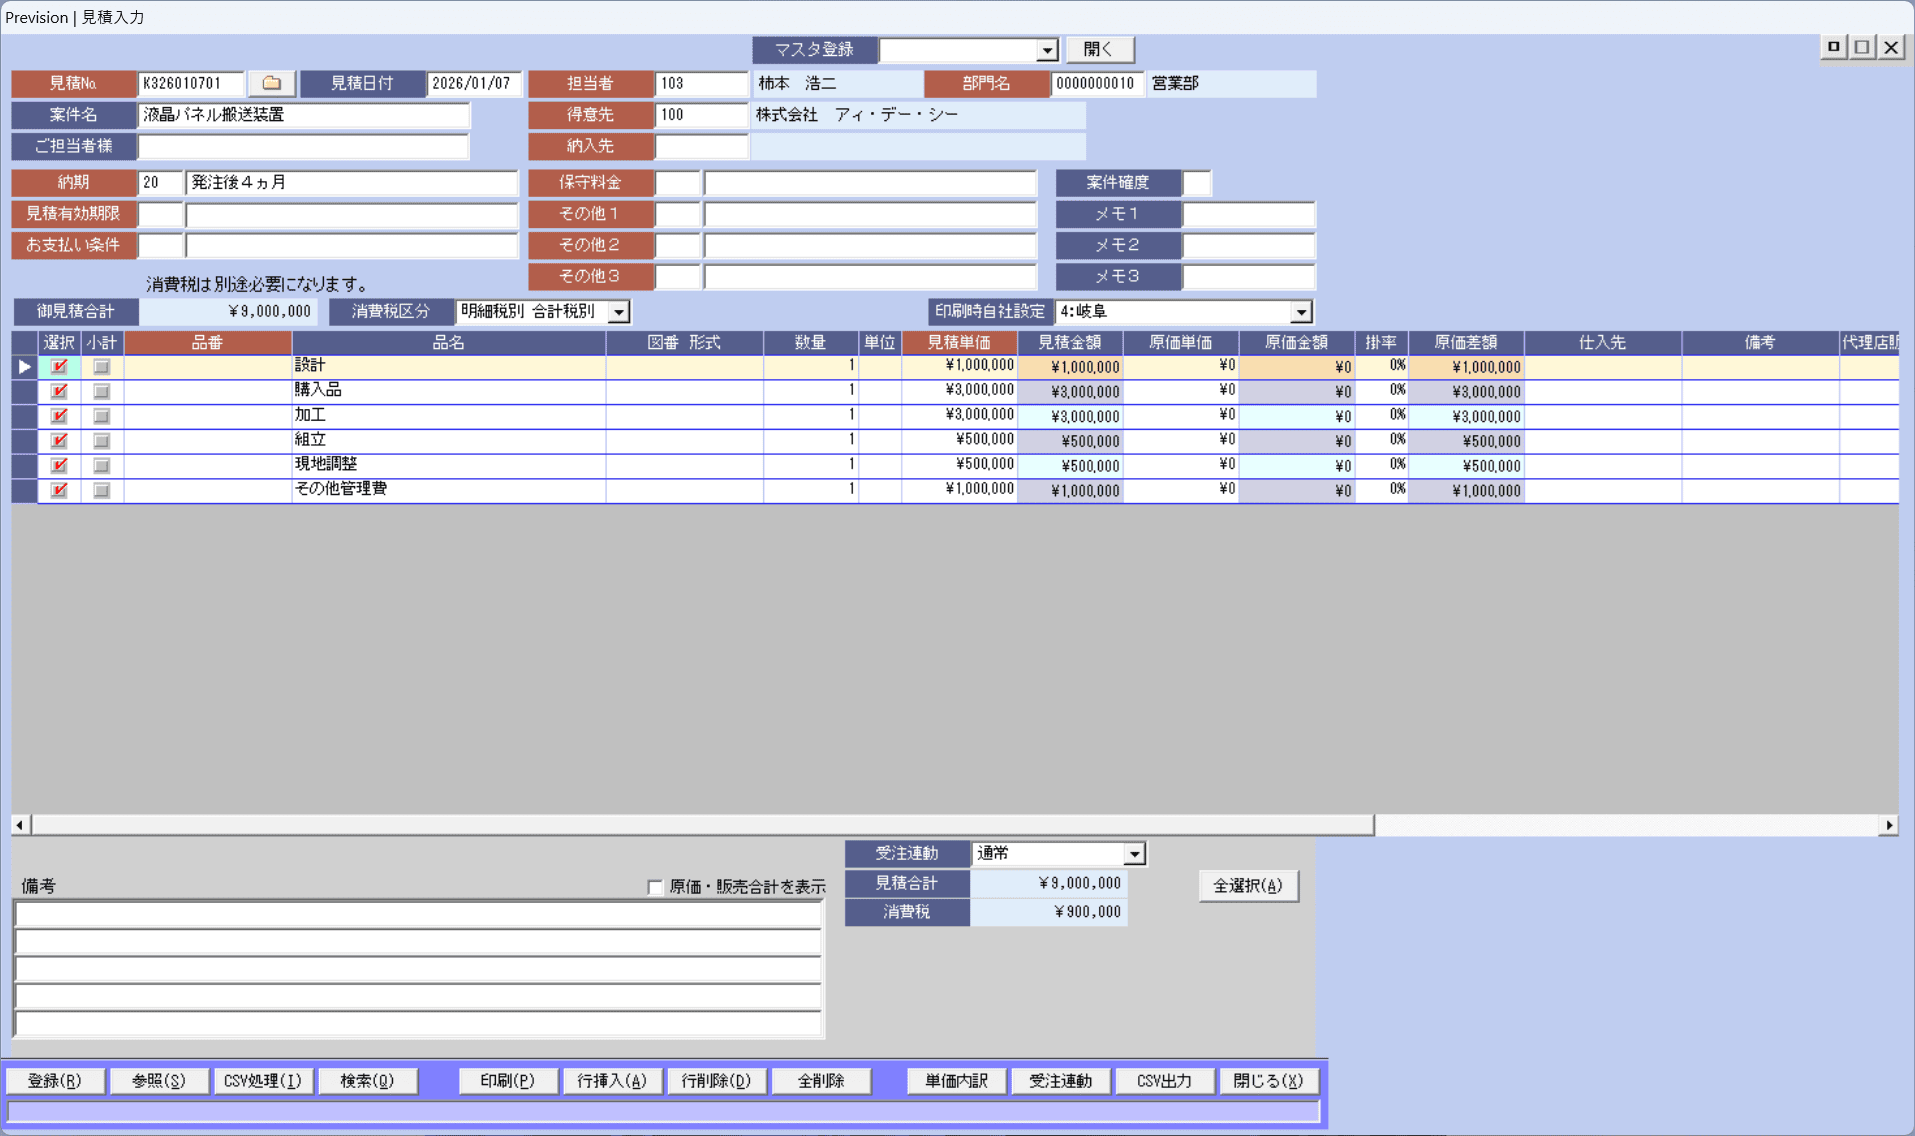Uncheck the 選択 checkbox for その他管理費 row
The width and height of the screenshot is (1915, 1136).
pyautogui.click(x=59, y=490)
